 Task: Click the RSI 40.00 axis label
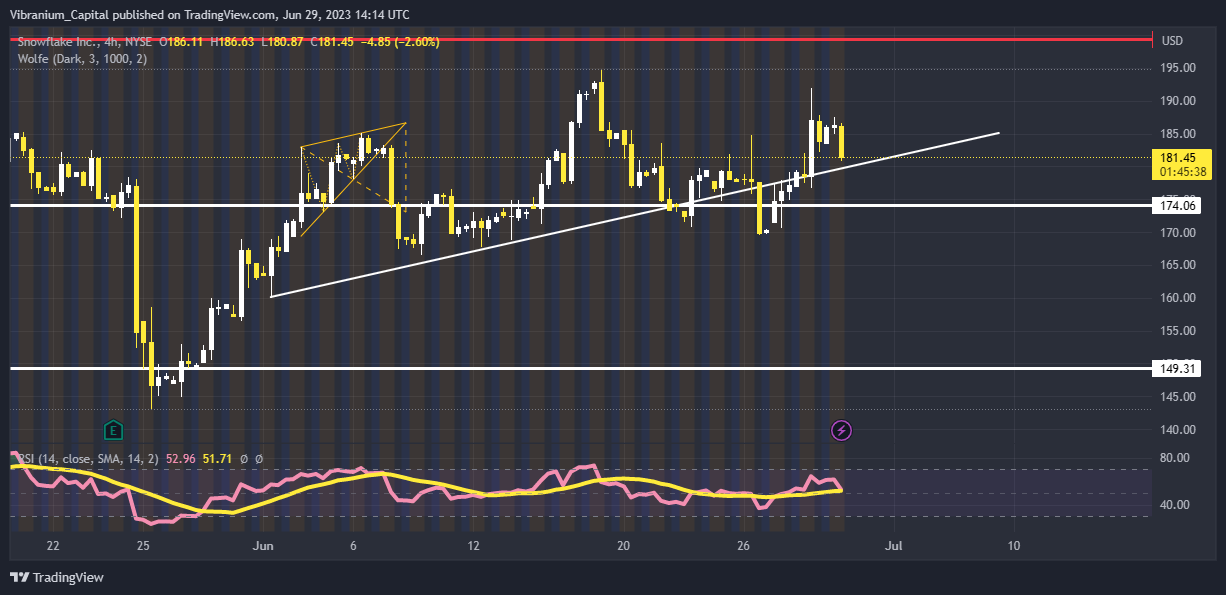click(x=1175, y=505)
